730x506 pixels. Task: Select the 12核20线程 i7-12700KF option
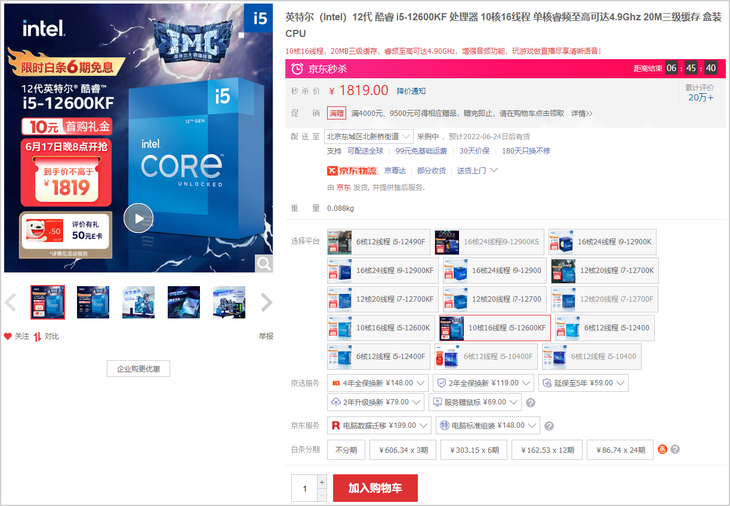click(x=383, y=299)
